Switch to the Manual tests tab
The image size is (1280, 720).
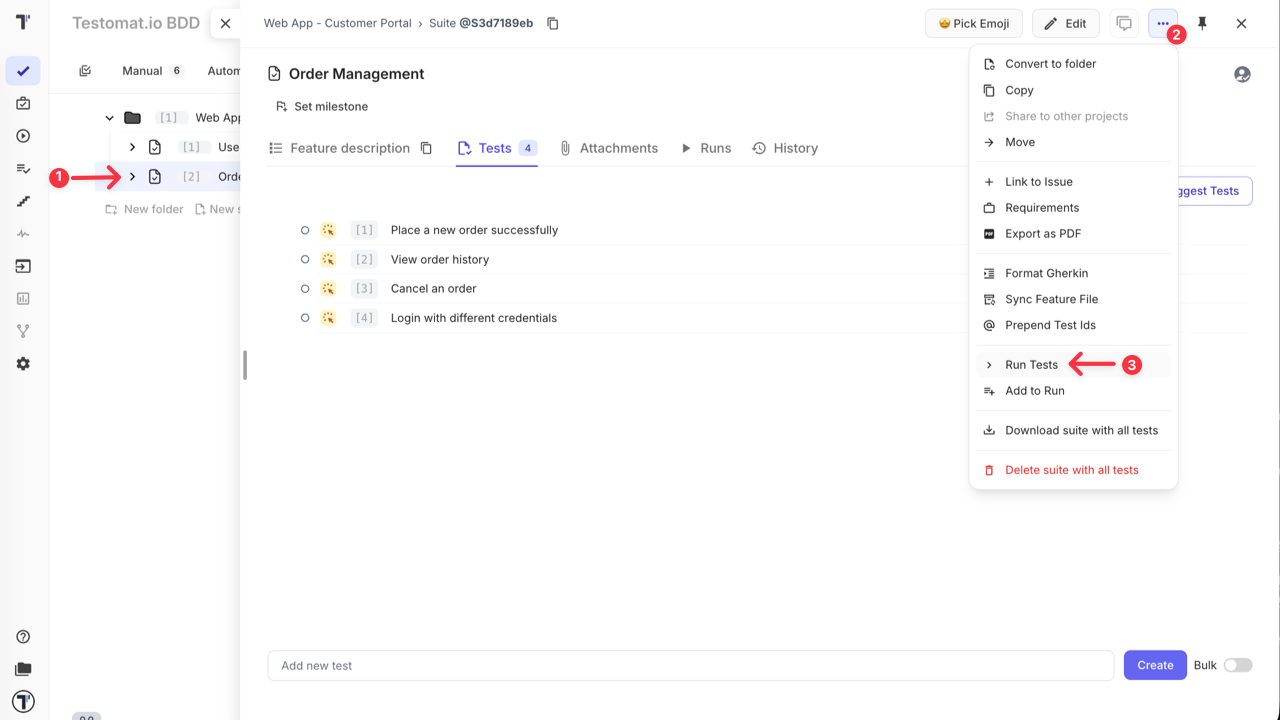coord(152,71)
